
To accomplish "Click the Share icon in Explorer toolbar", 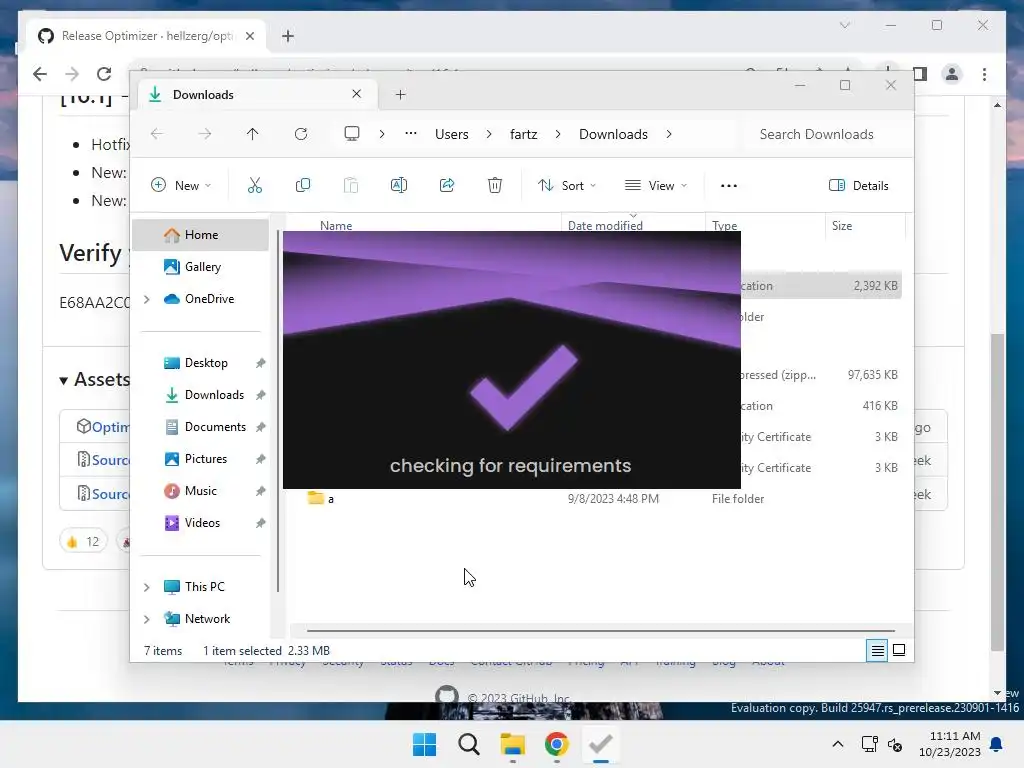I will pos(447,185).
